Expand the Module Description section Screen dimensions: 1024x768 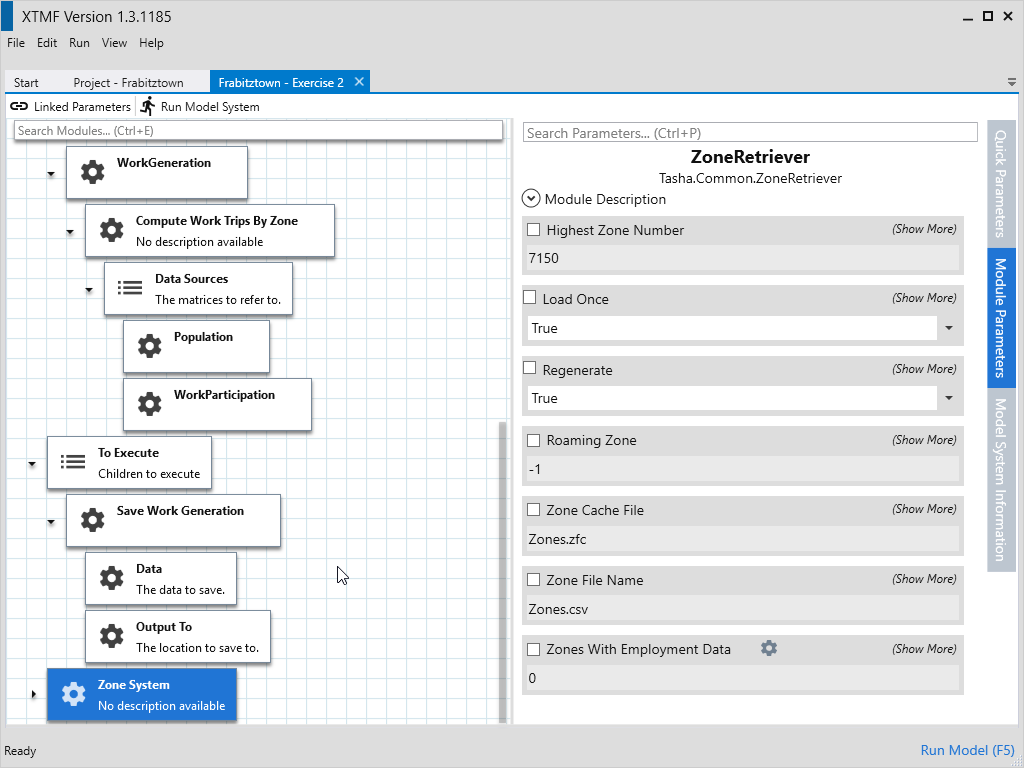(x=531, y=199)
